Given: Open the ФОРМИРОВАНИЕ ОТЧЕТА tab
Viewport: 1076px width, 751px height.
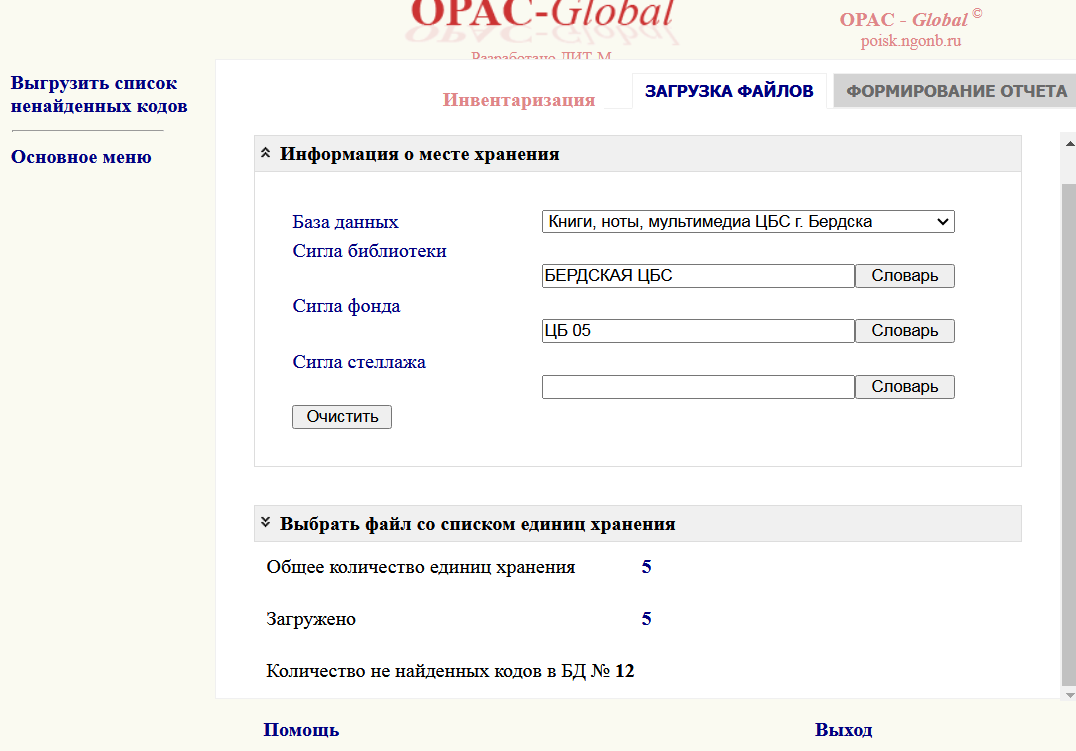Looking at the screenshot, I should (956, 91).
